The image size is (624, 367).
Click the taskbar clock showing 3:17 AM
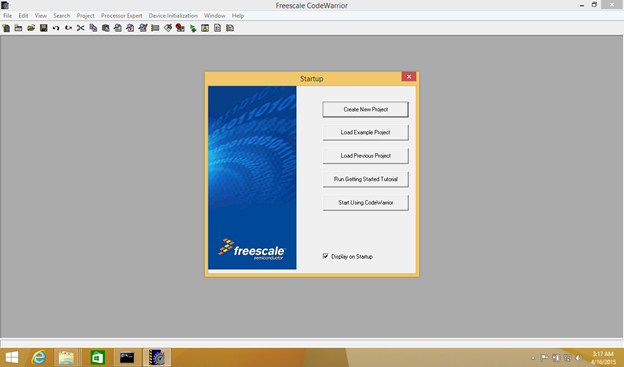point(603,358)
